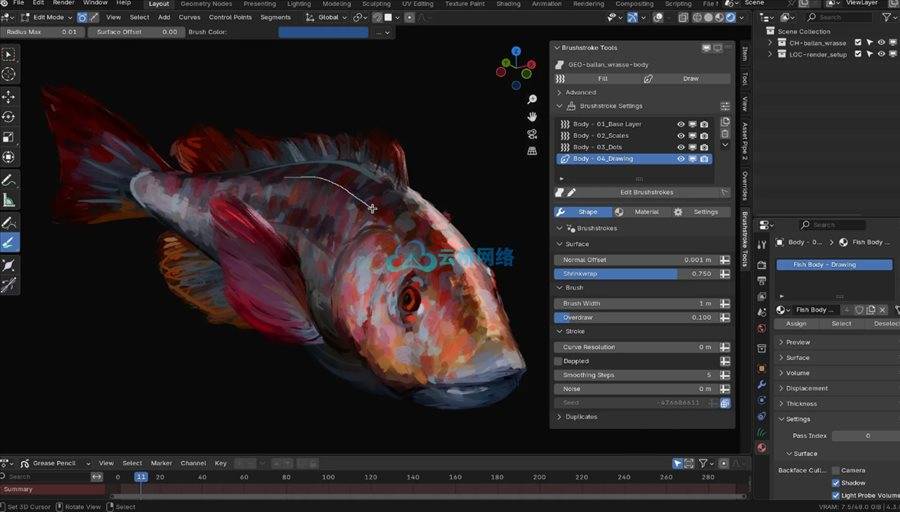The height and width of the screenshot is (512, 900).
Task: Click Assign material button
Action: [x=796, y=324]
